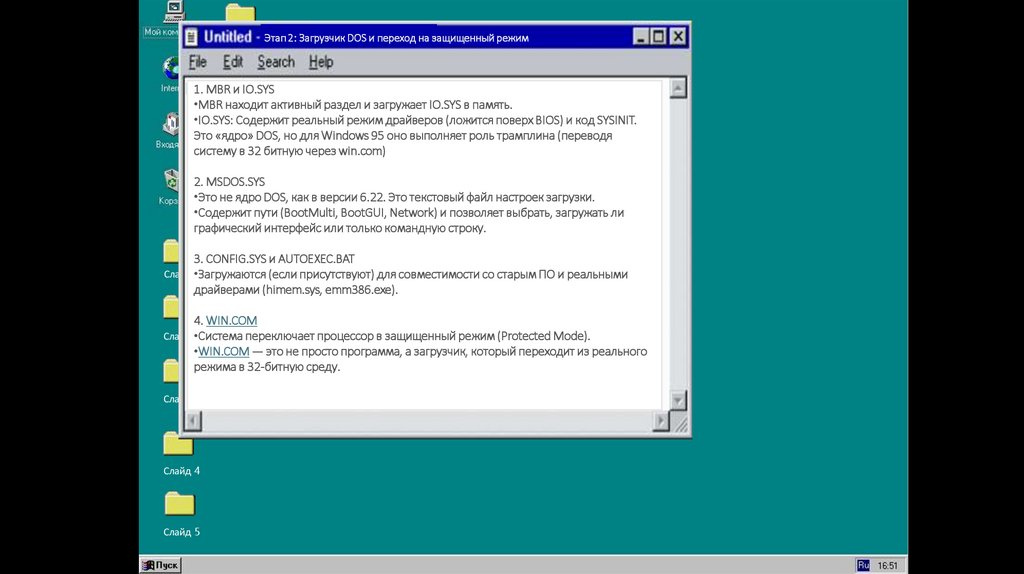The width and height of the screenshot is (1024, 574).
Task: Select the folder icon at top of desktop
Action: point(240,13)
